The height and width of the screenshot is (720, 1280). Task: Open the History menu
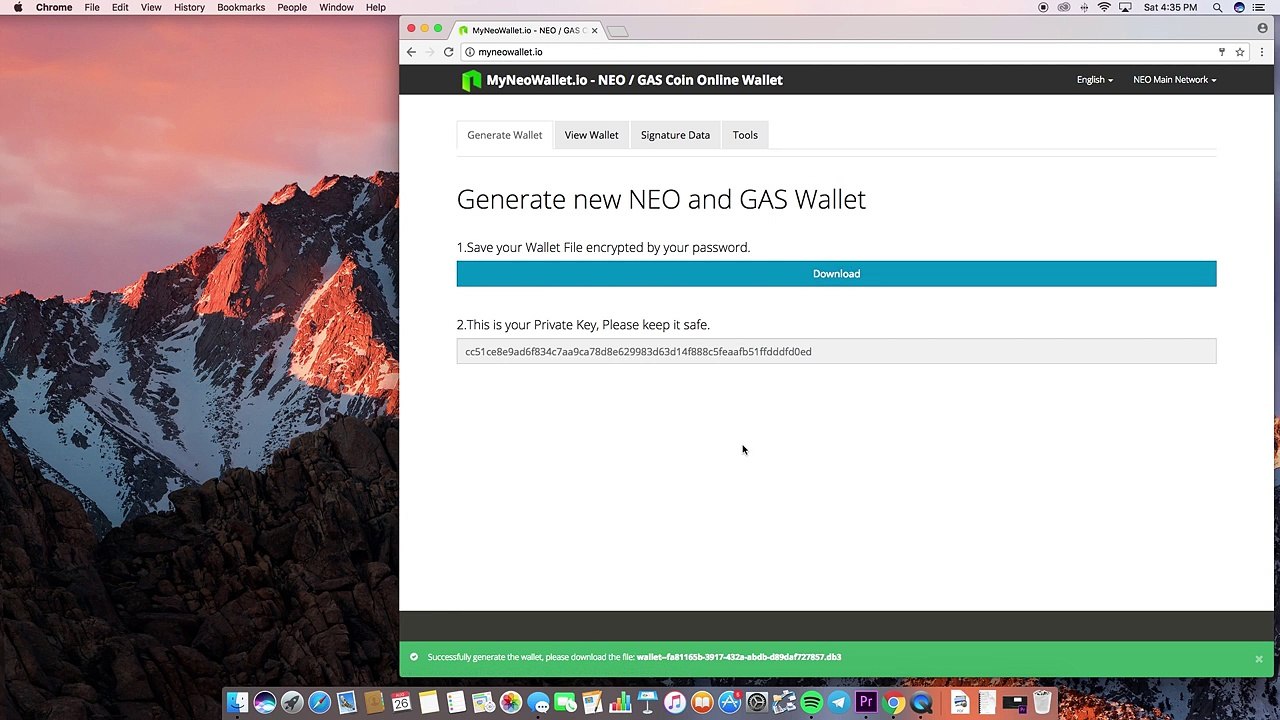(x=189, y=7)
